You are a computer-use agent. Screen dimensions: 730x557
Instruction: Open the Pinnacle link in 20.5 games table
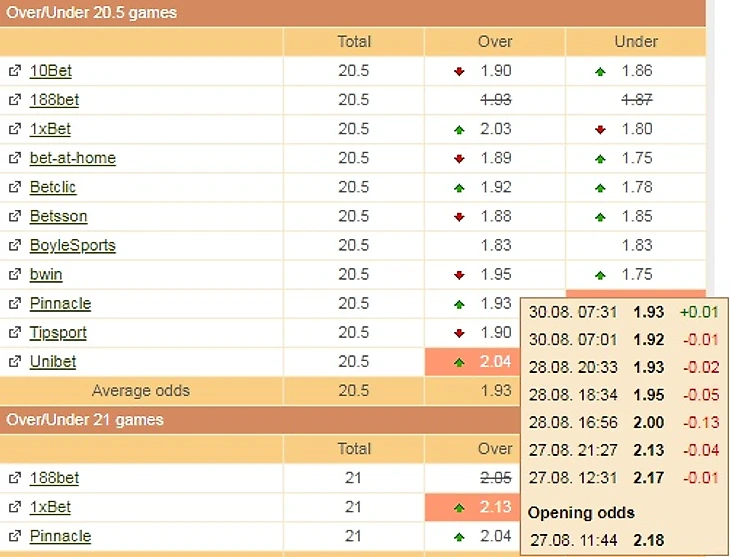[x=61, y=304]
